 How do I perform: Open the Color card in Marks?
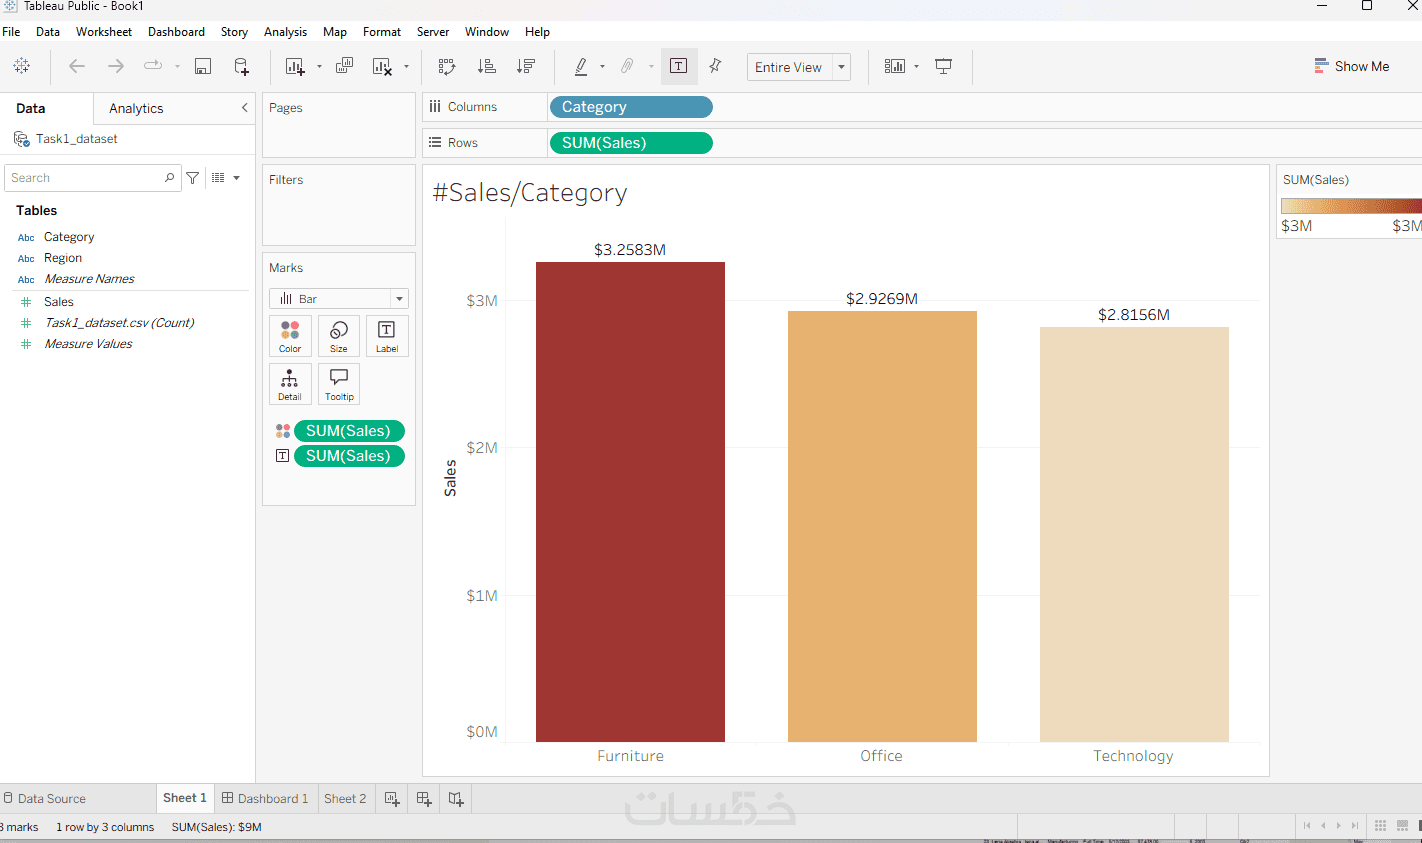point(290,336)
